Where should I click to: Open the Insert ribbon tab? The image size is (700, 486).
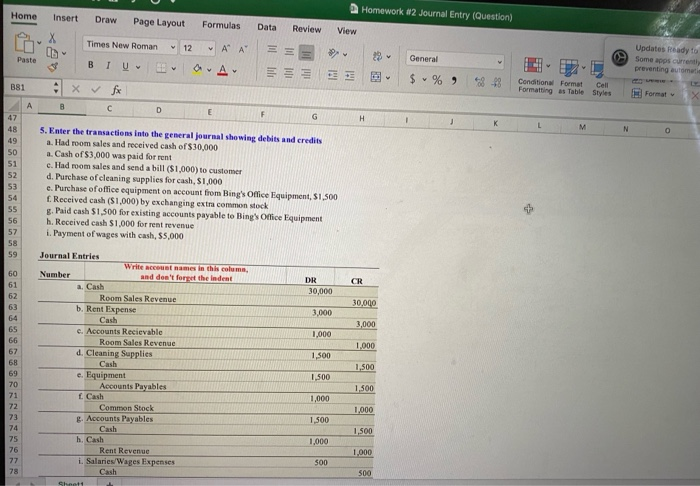65,18
